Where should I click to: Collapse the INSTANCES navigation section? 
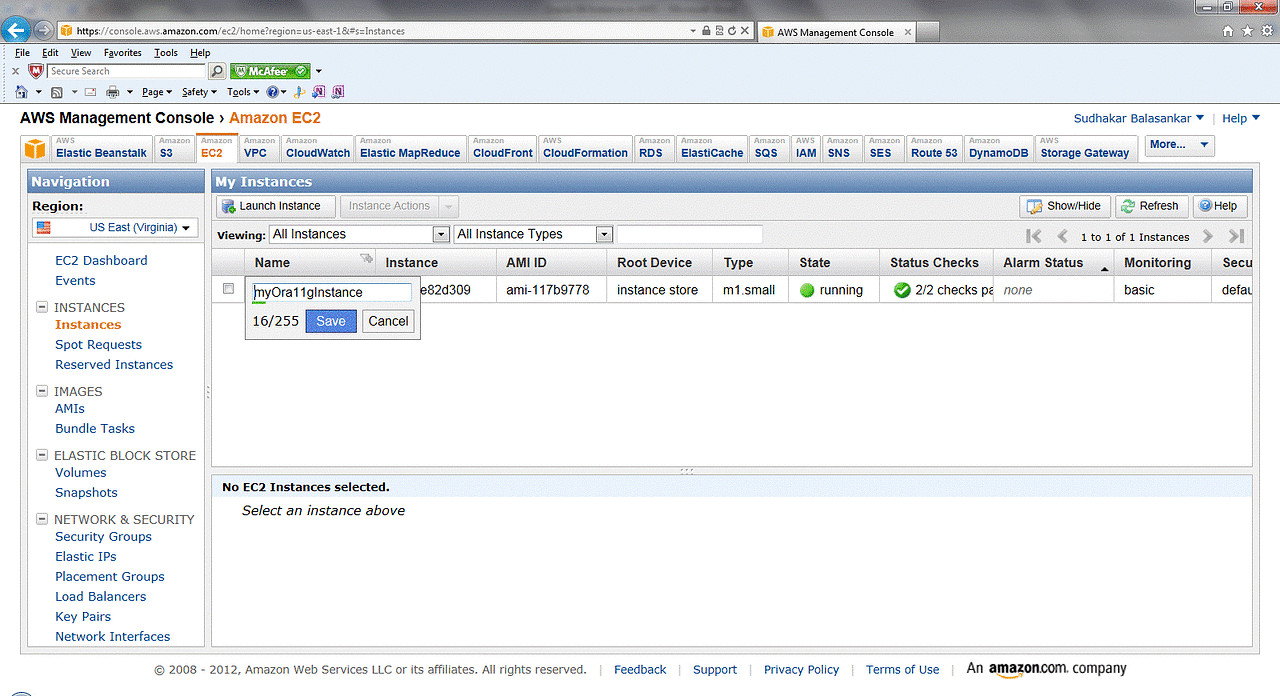(x=42, y=307)
